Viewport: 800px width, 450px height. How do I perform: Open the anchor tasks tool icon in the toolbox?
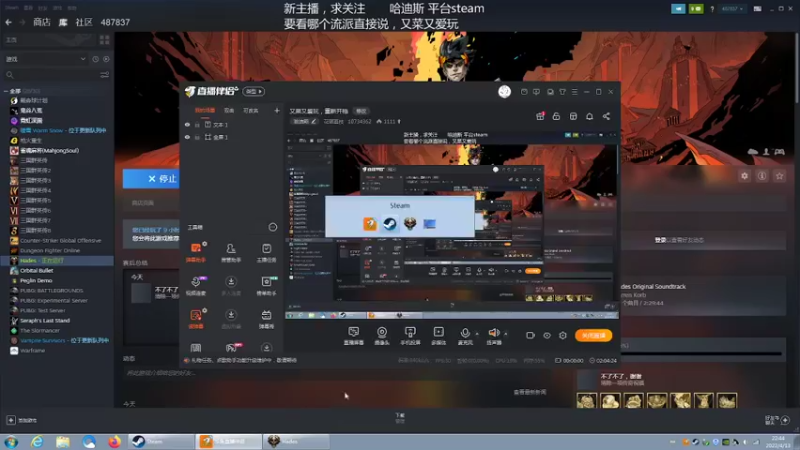[266, 253]
